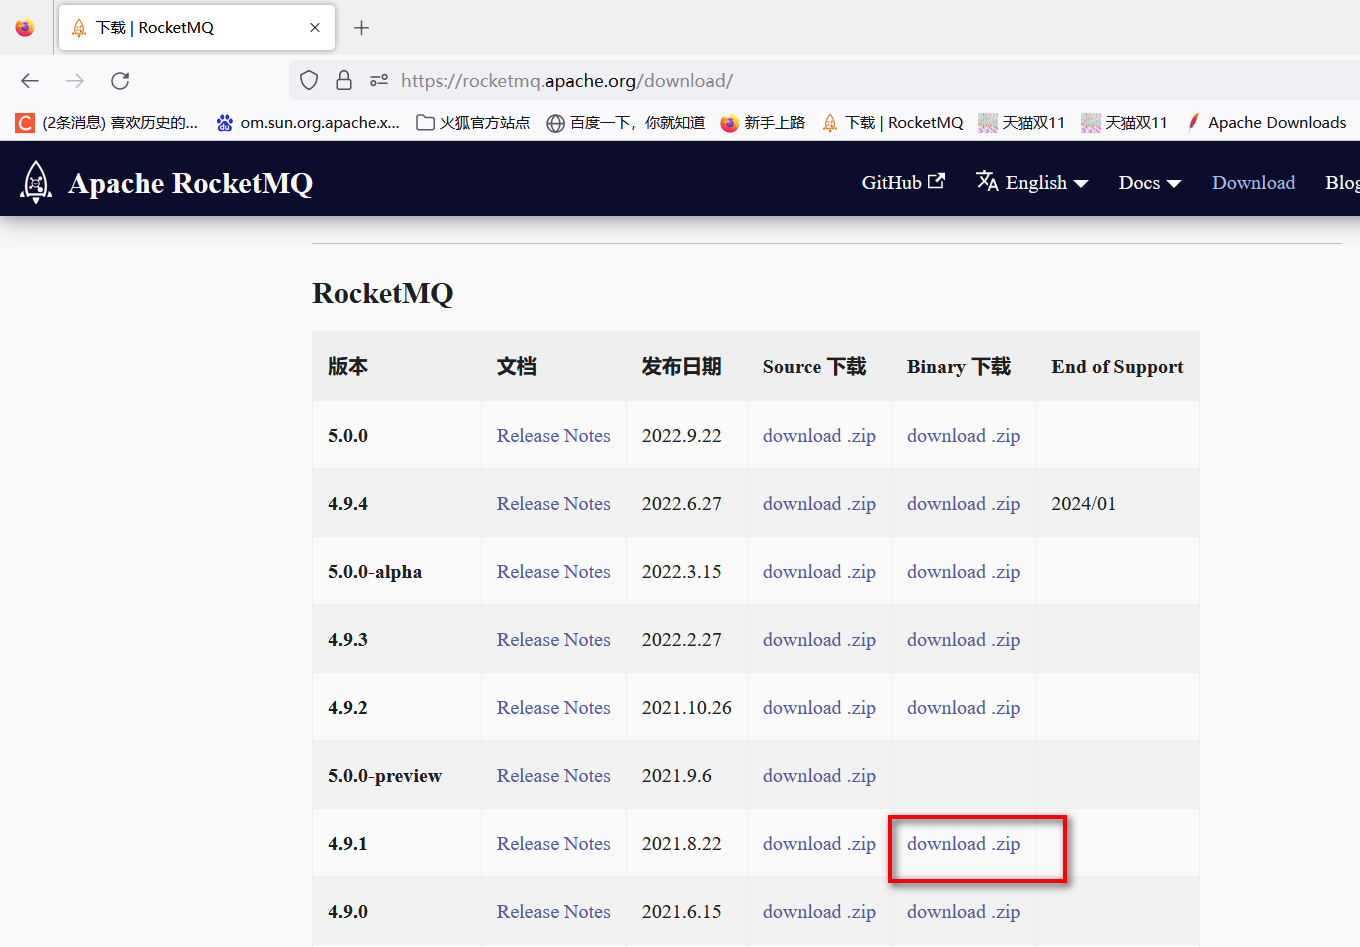This screenshot has width=1360, height=947.
Task: Click the 2022.9.22 release date
Action: point(681,436)
